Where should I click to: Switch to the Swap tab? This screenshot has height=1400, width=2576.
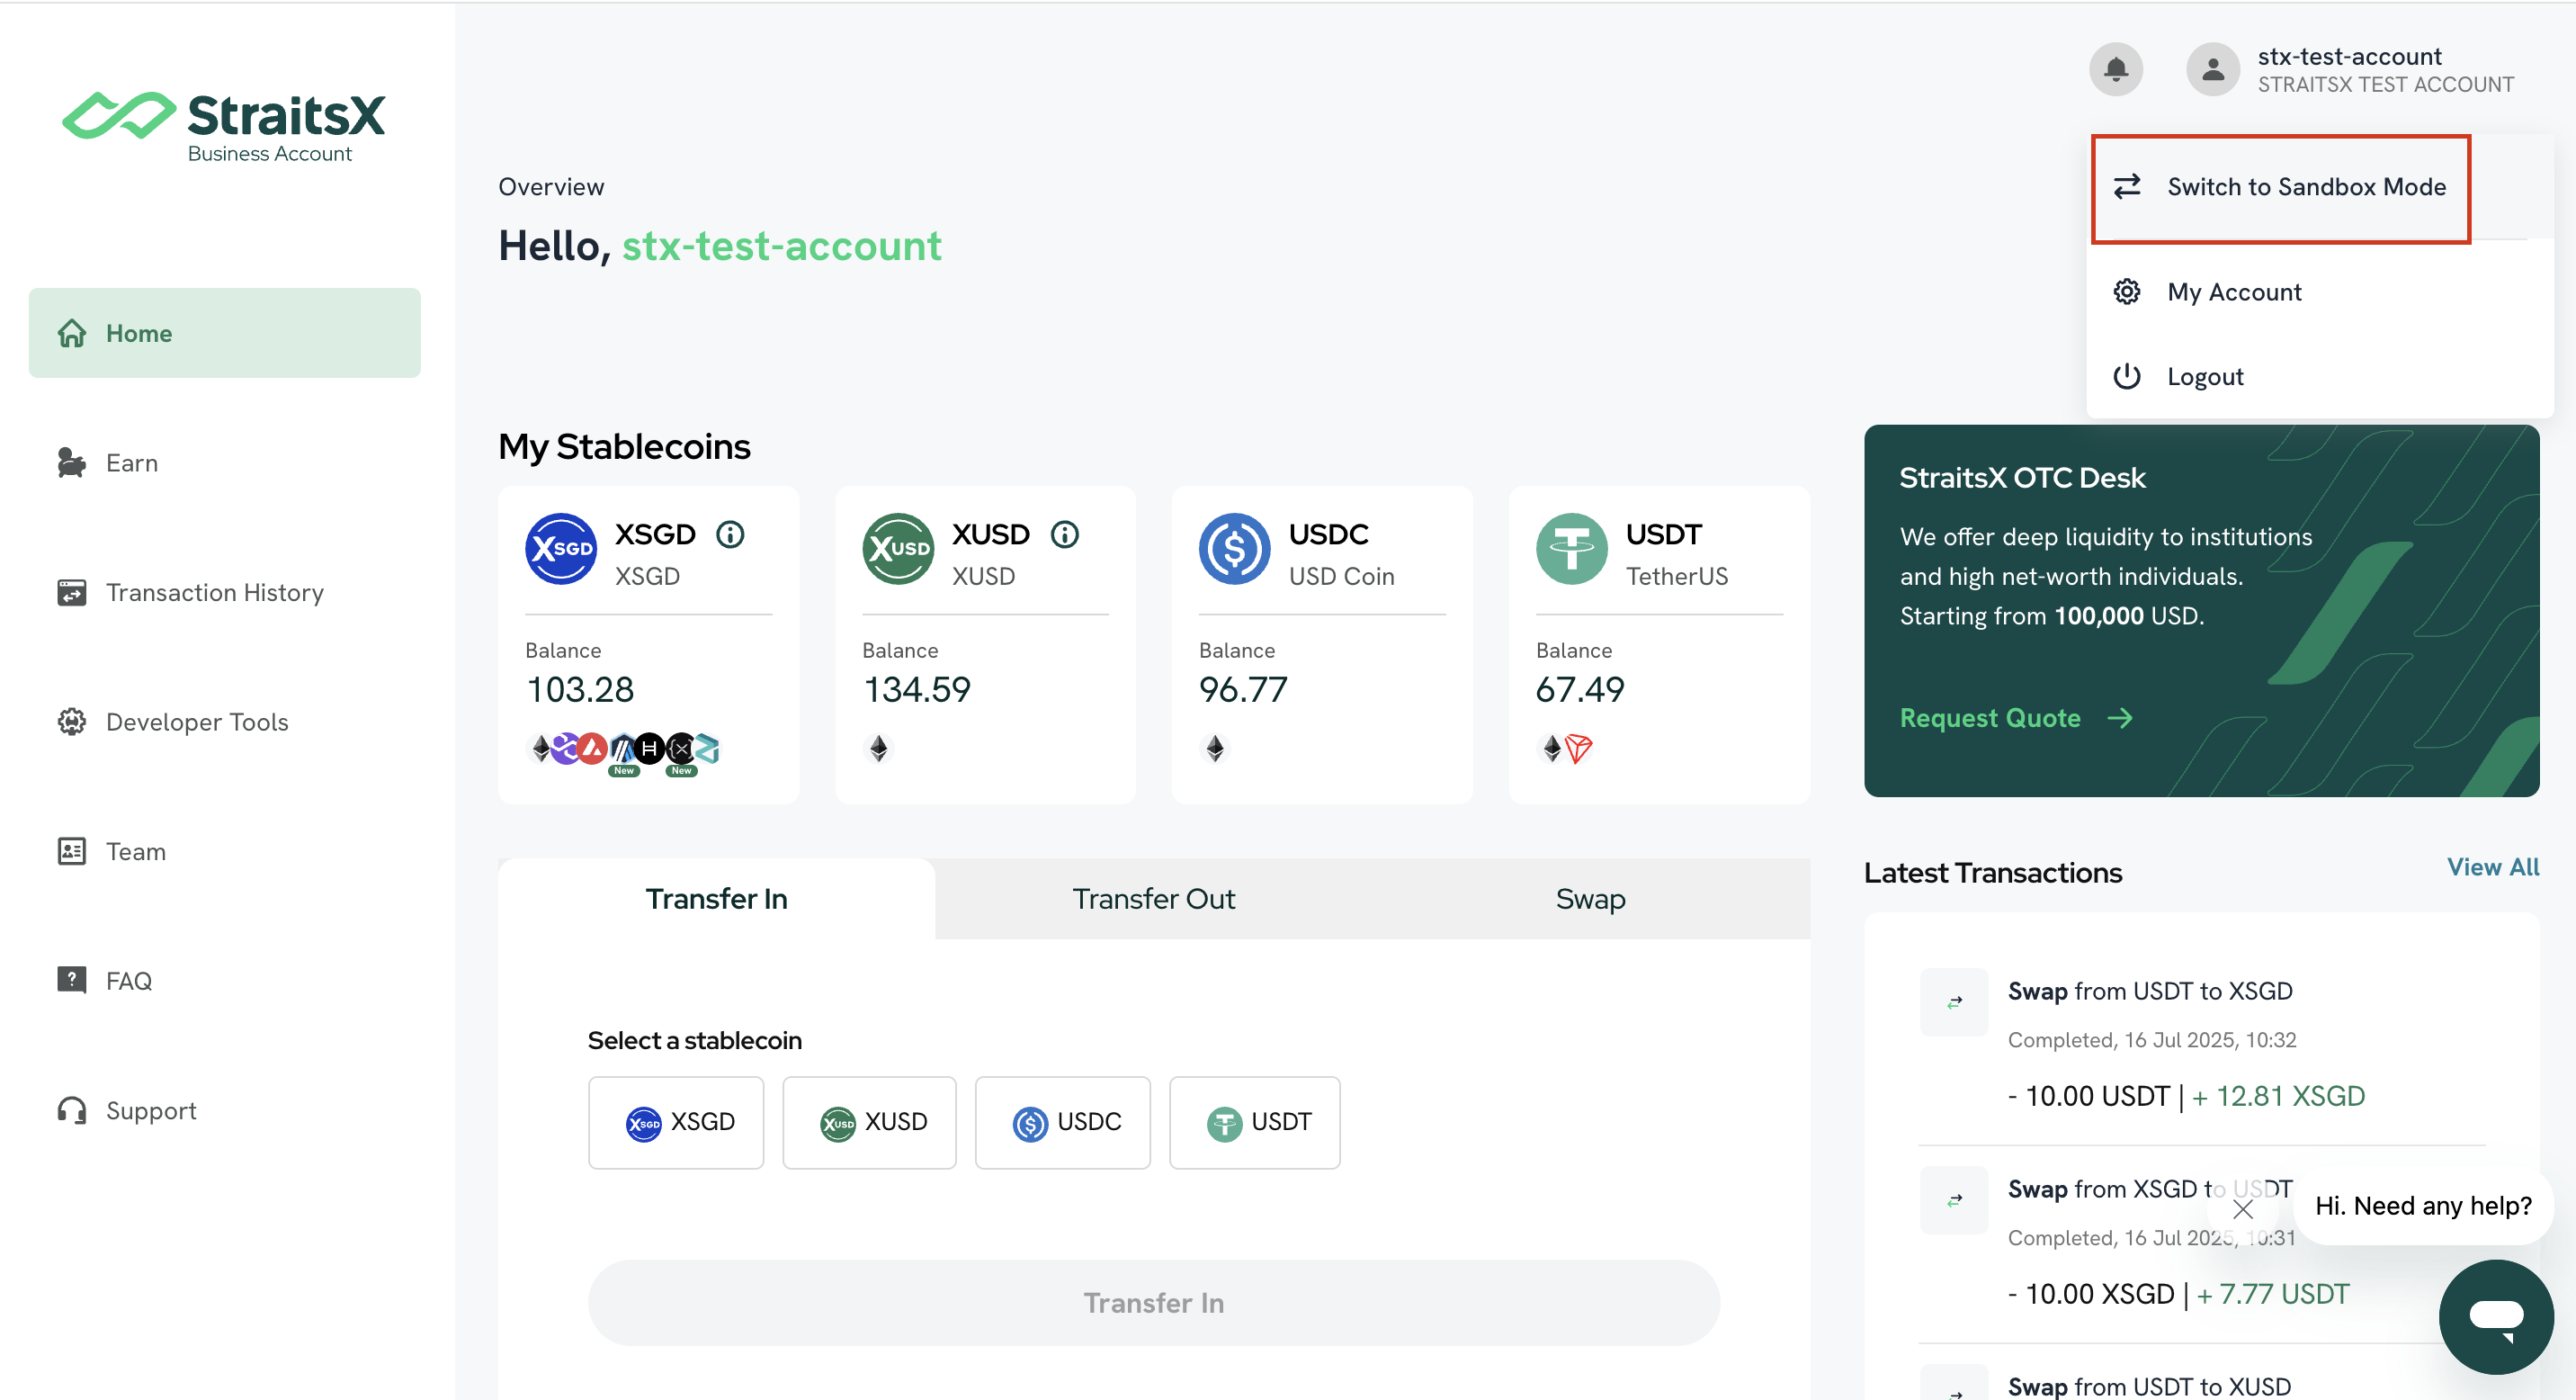pyautogui.click(x=1590, y=898)
